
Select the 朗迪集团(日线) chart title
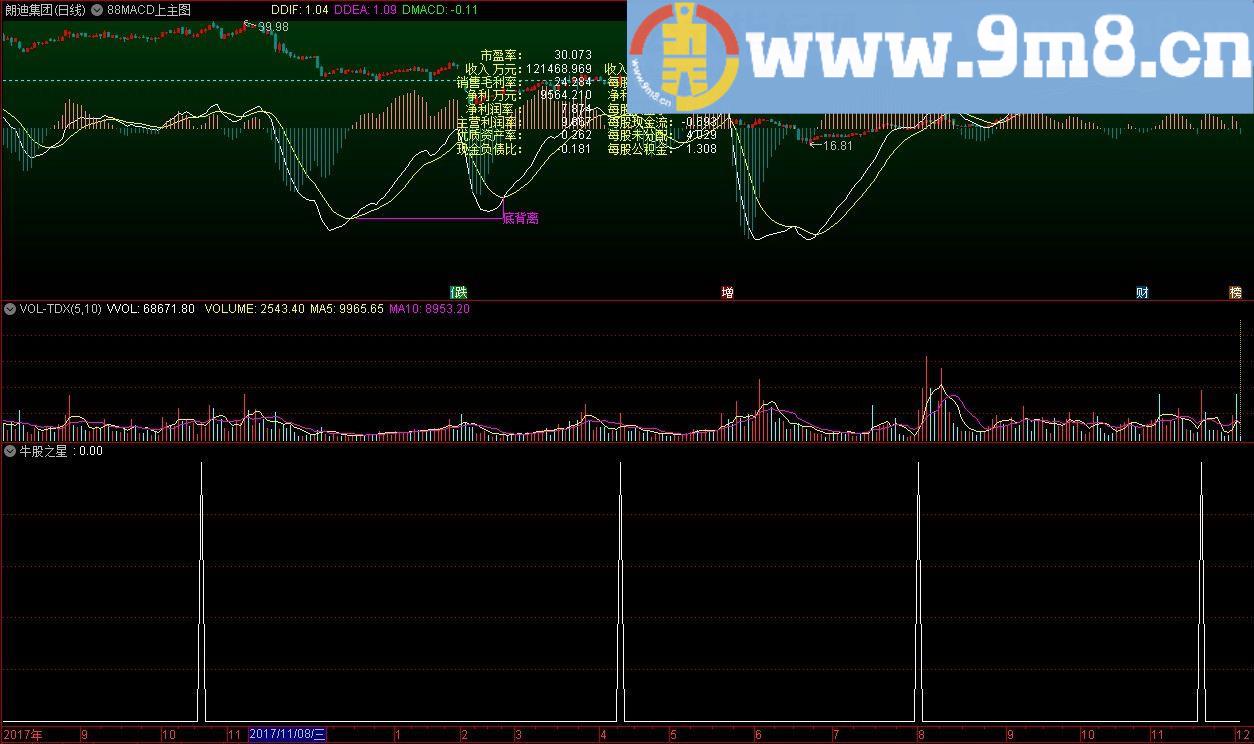point(45,10)
